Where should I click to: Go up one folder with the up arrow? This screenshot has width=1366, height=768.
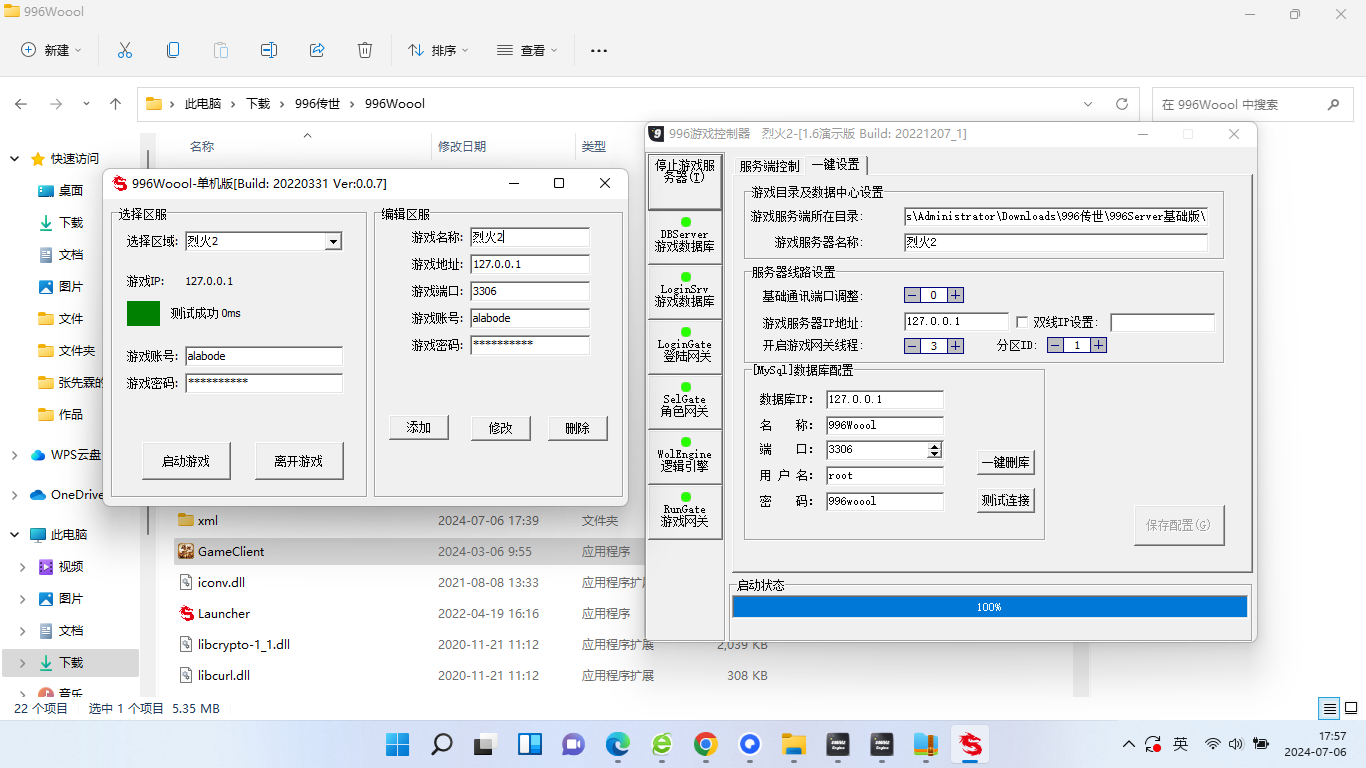pyautogui.click(x=116, y=104)
